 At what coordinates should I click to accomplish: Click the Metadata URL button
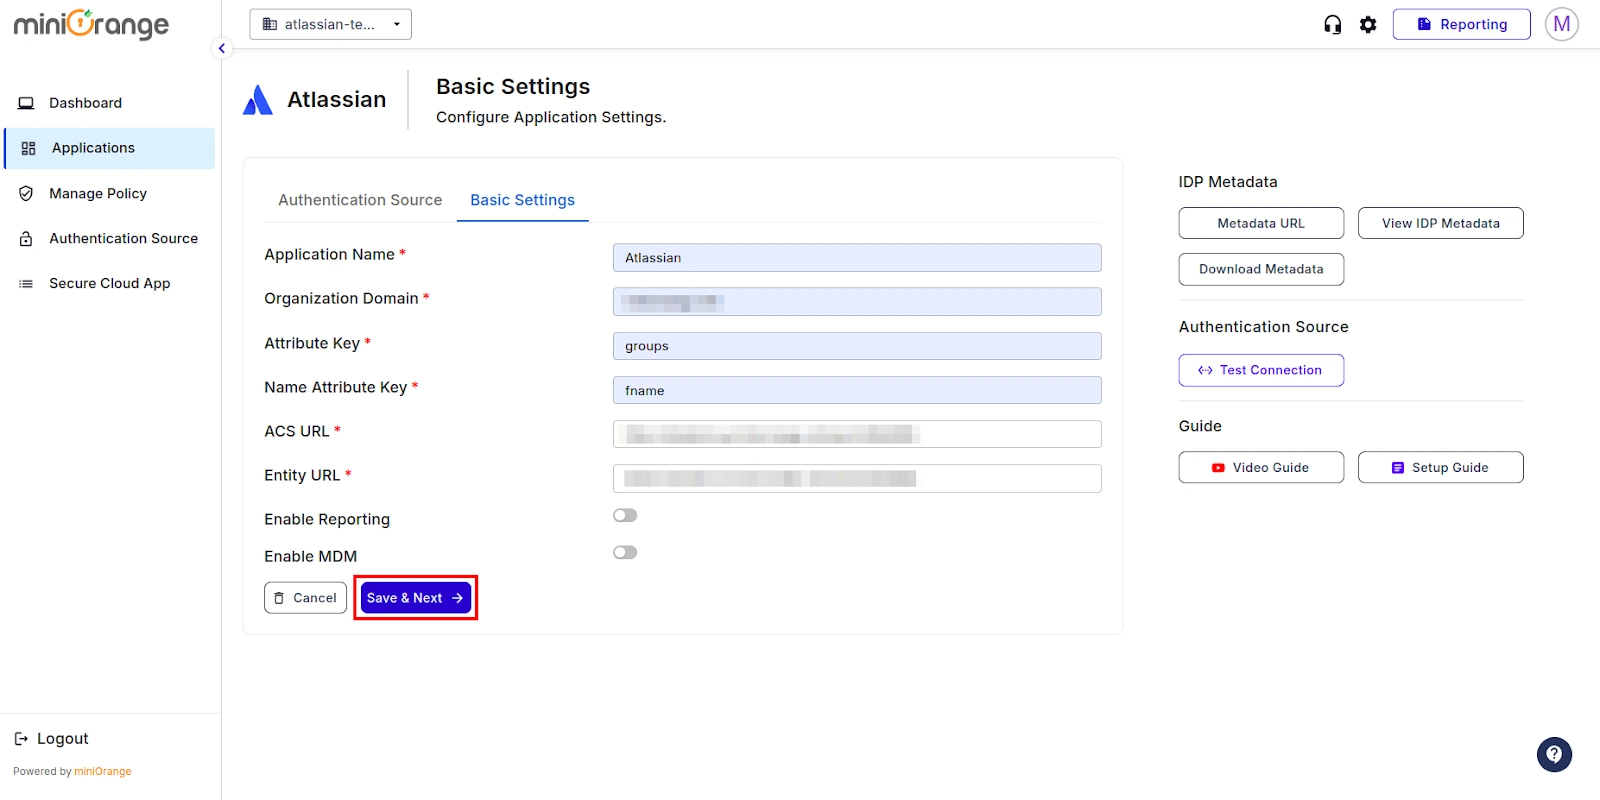(1261, 223)
